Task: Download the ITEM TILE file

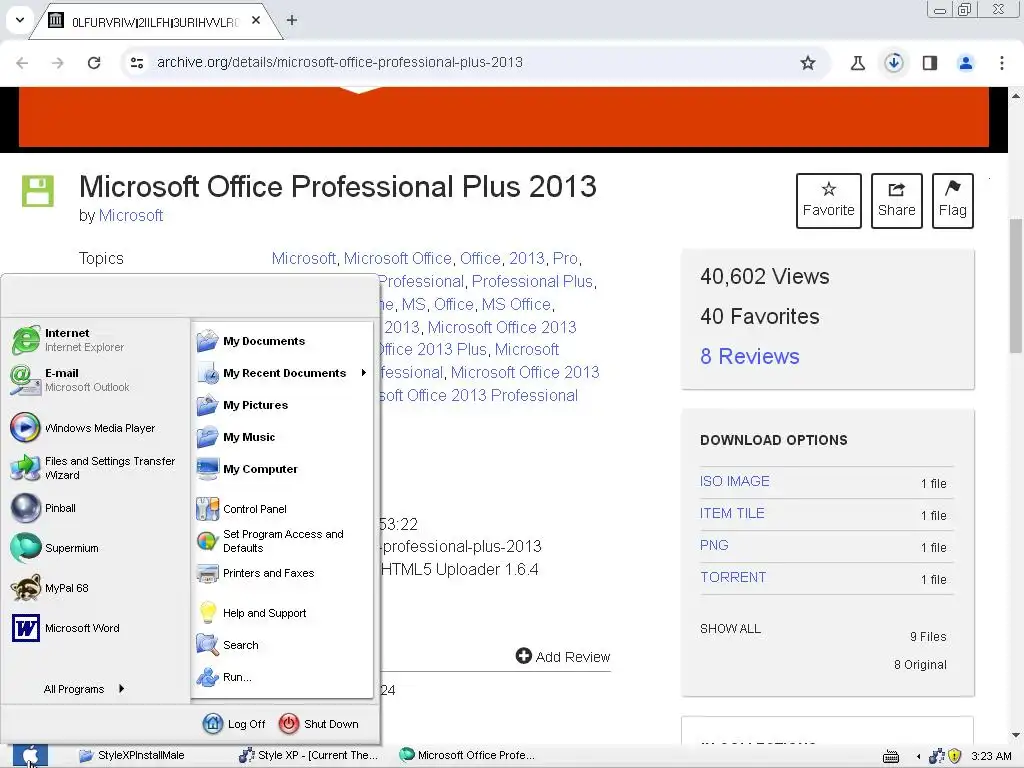Action: point(732,513)
